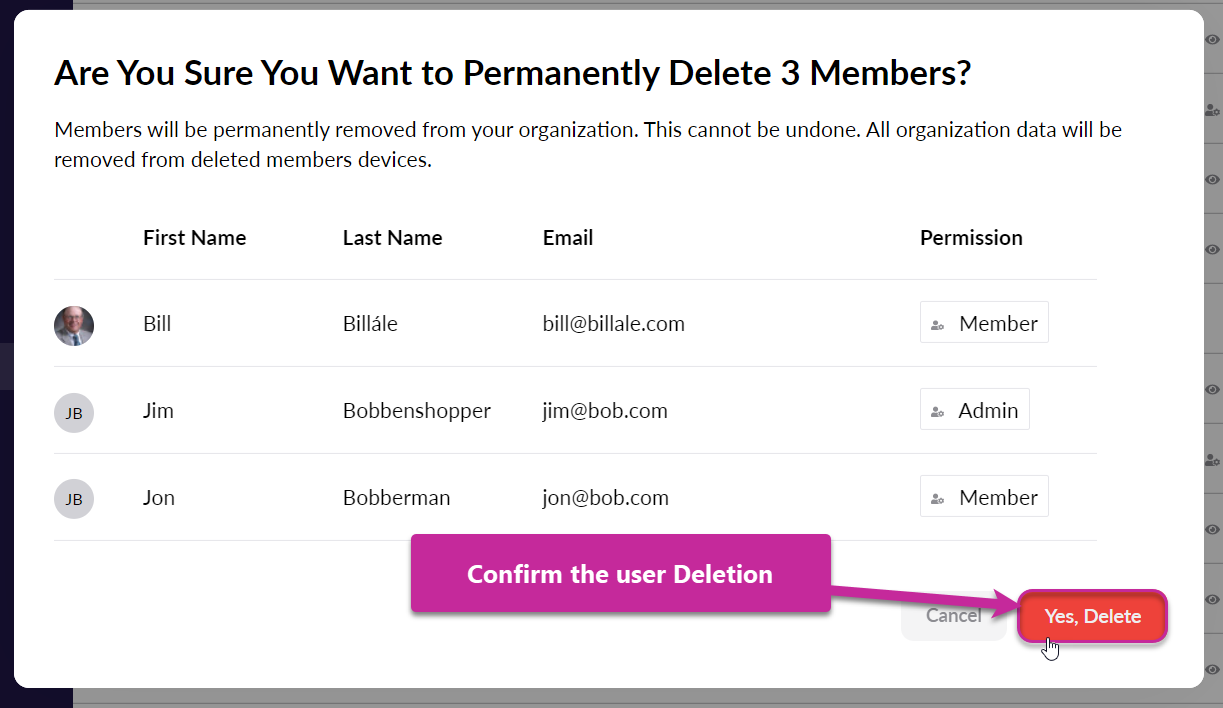
Task: Click the user-gear icon in Bill's permission button
Action: click(938, 325)
